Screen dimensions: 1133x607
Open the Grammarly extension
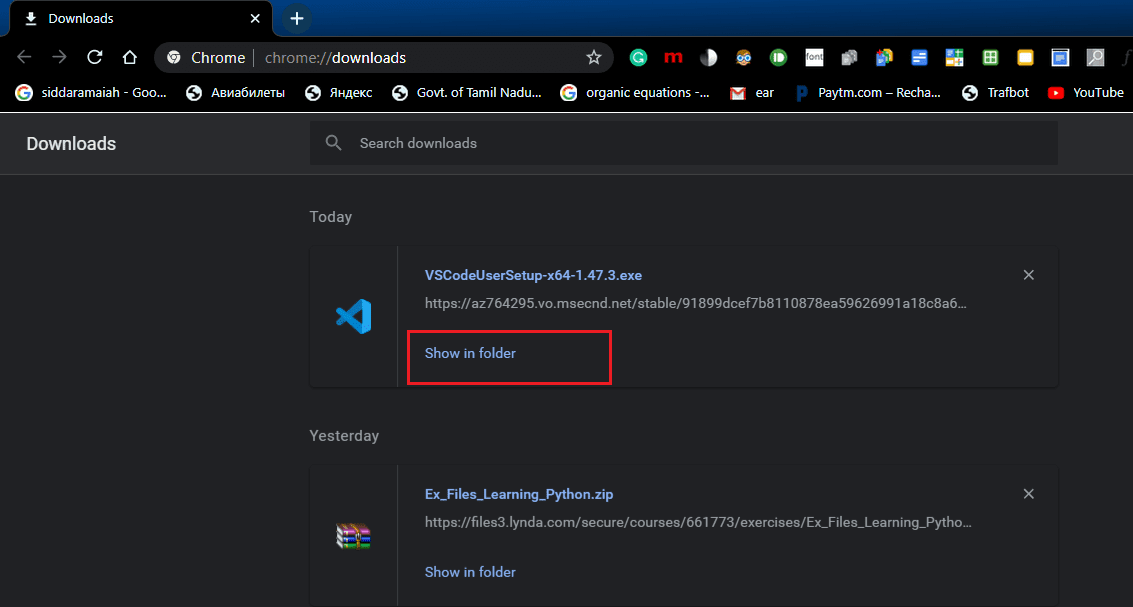pyautogui.click(x=638, y=57)
